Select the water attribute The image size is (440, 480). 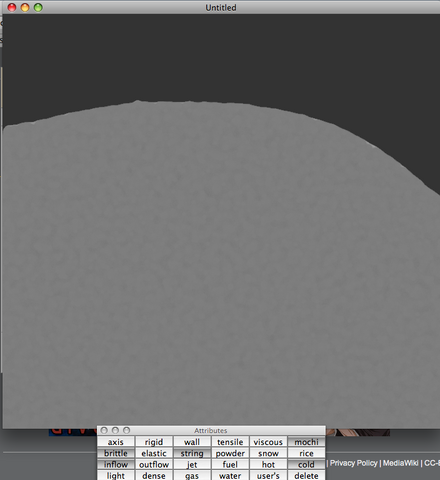coord(230,475)
